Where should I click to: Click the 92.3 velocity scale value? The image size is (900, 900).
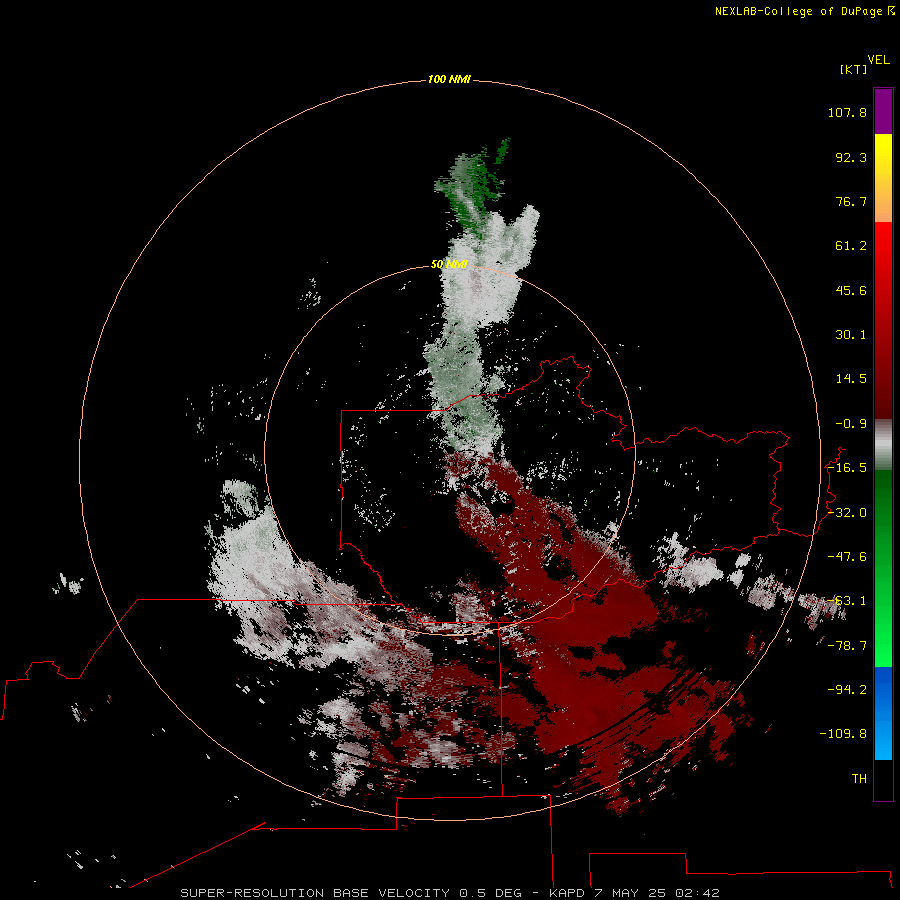click(x=851, y=157)
